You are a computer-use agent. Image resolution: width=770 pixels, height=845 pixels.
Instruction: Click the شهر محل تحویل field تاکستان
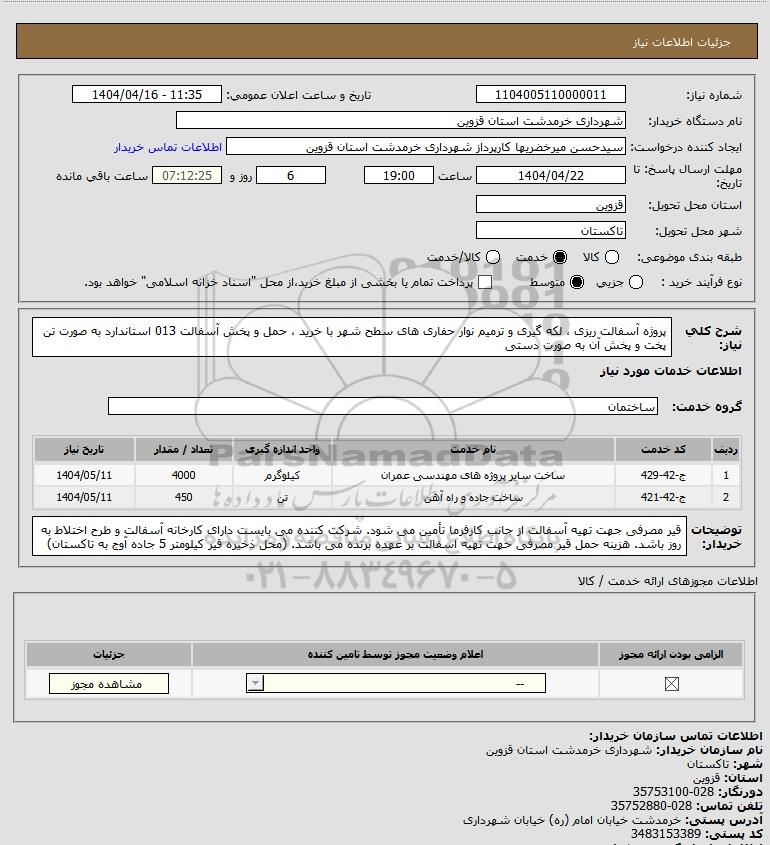(x=551, y=231)
